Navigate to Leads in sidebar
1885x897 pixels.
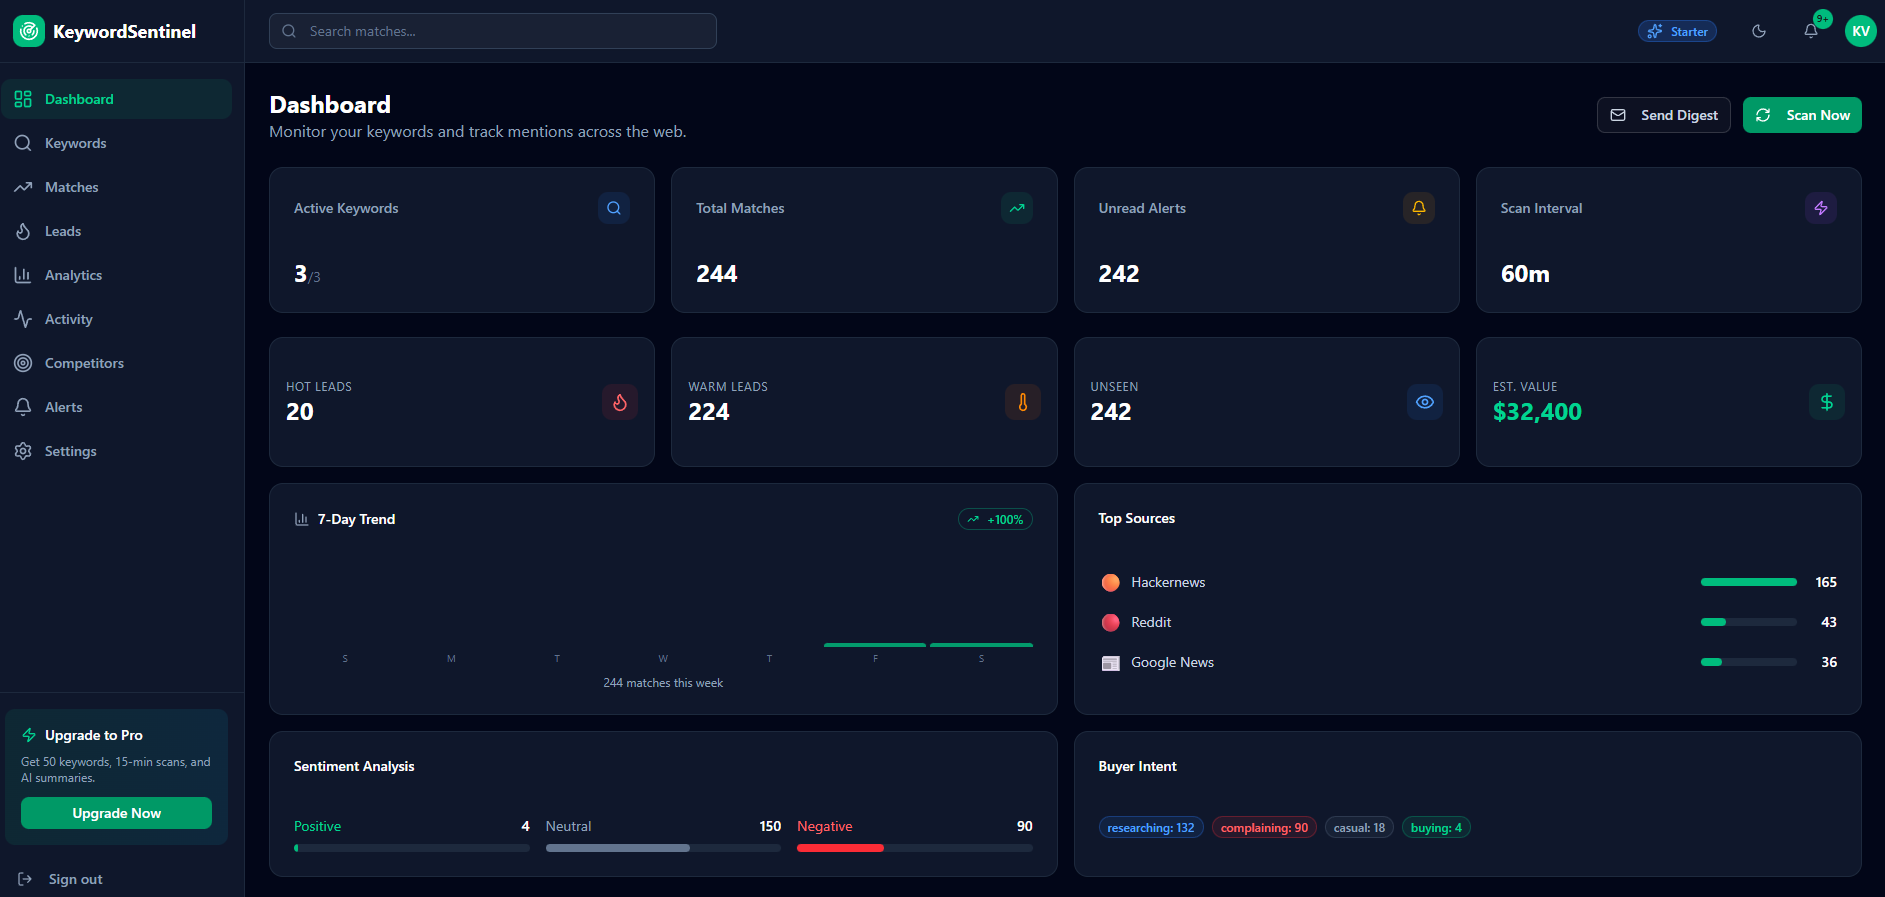116,231
